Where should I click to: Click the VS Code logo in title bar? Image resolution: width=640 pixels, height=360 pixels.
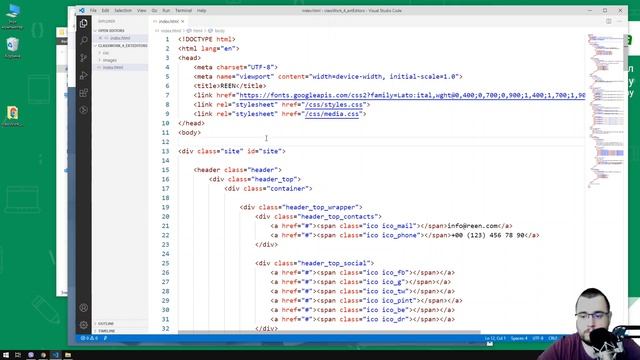82,11
